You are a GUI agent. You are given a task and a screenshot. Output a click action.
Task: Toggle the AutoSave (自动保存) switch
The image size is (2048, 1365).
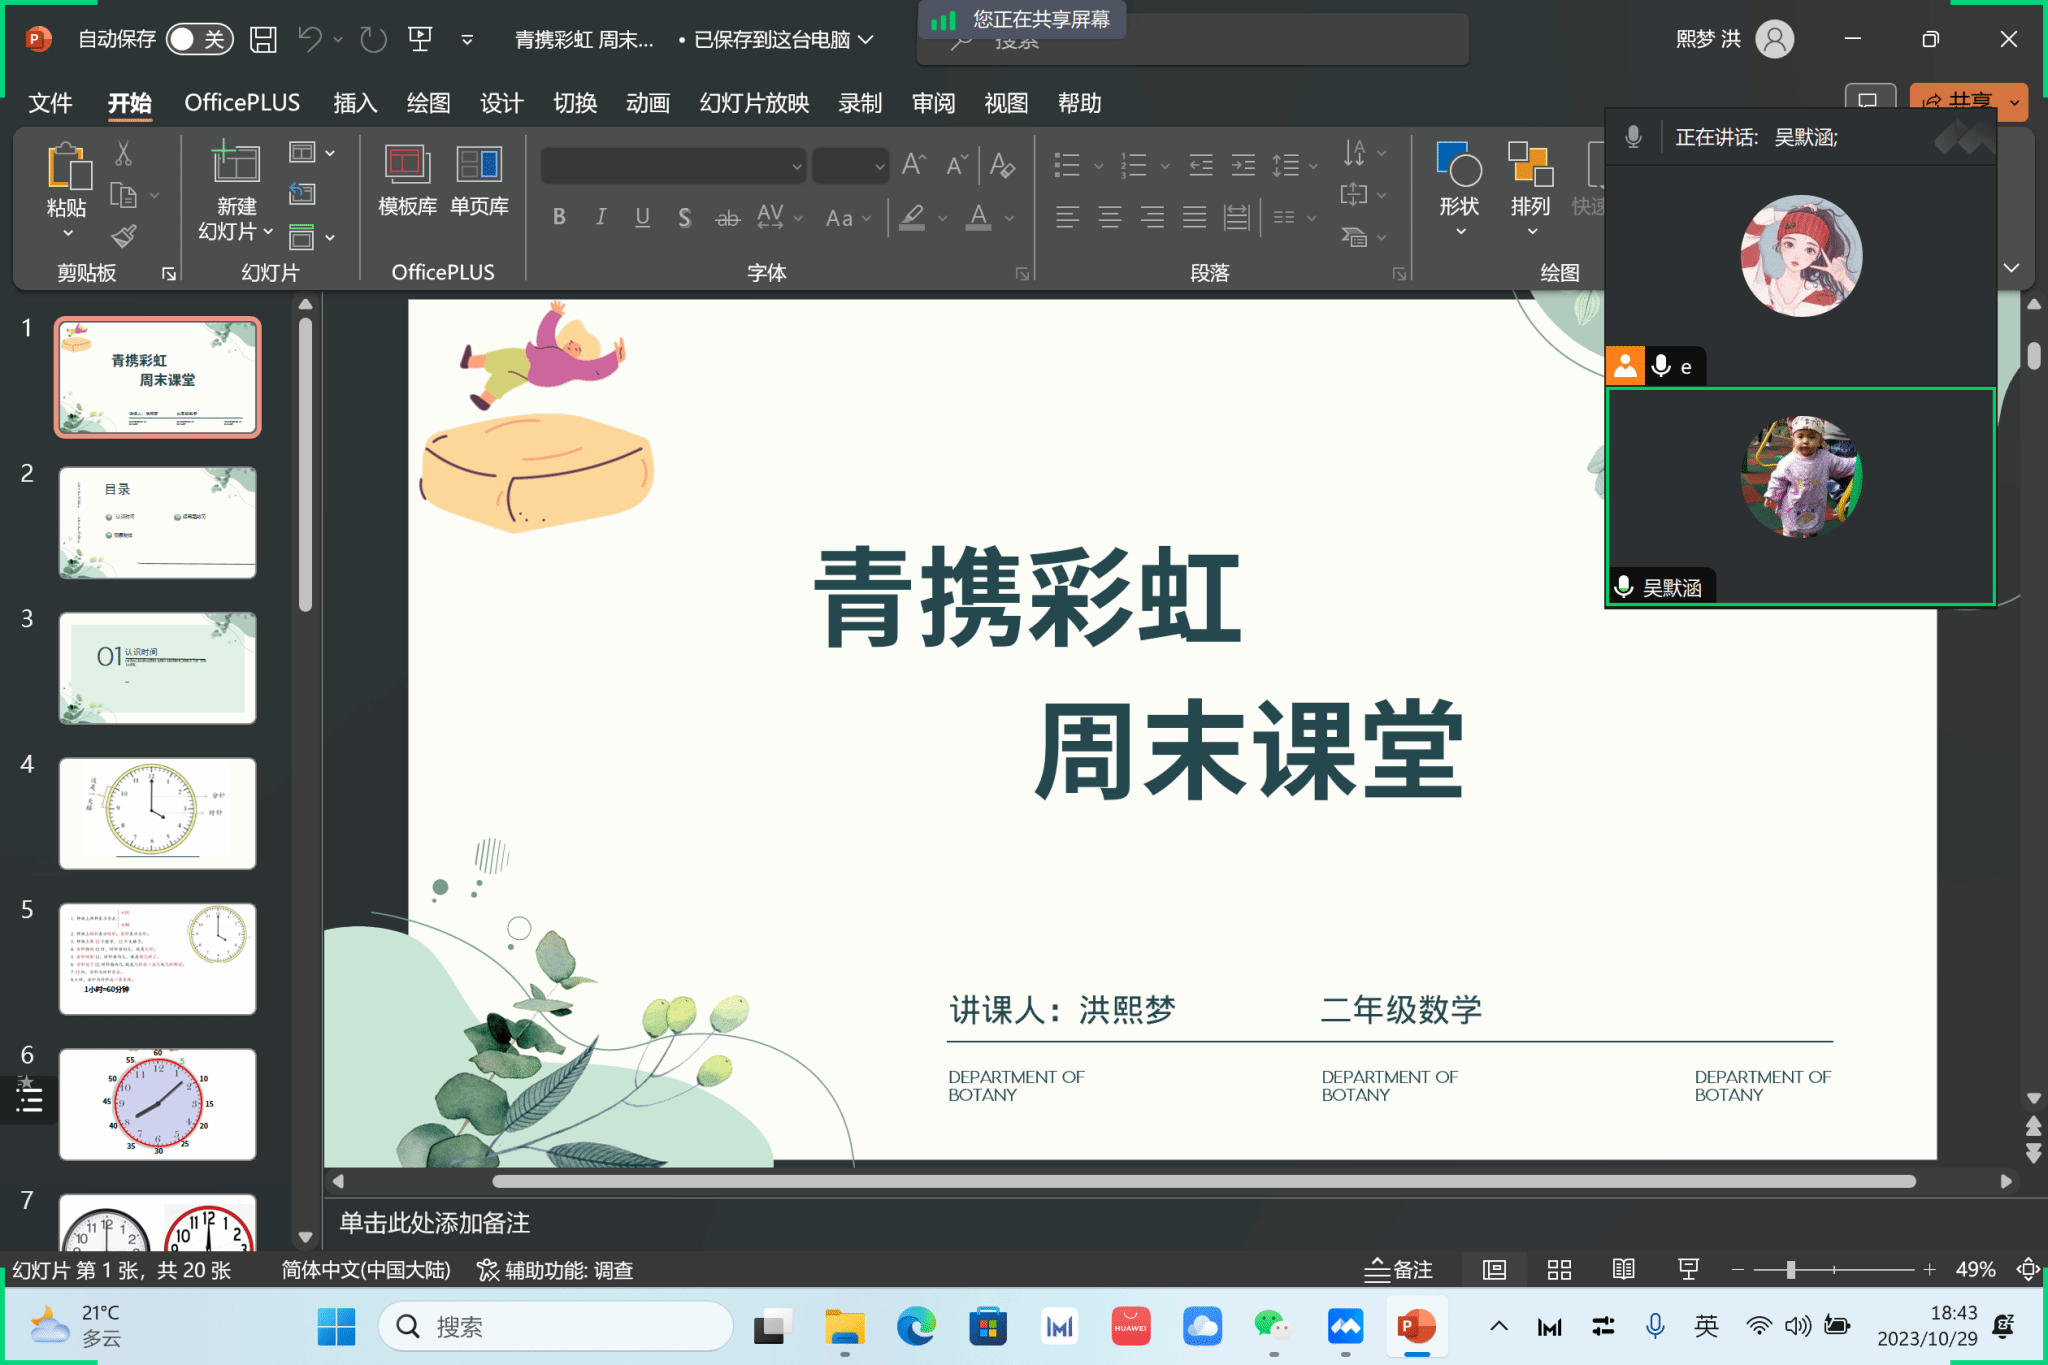click(x=199, y=39)
